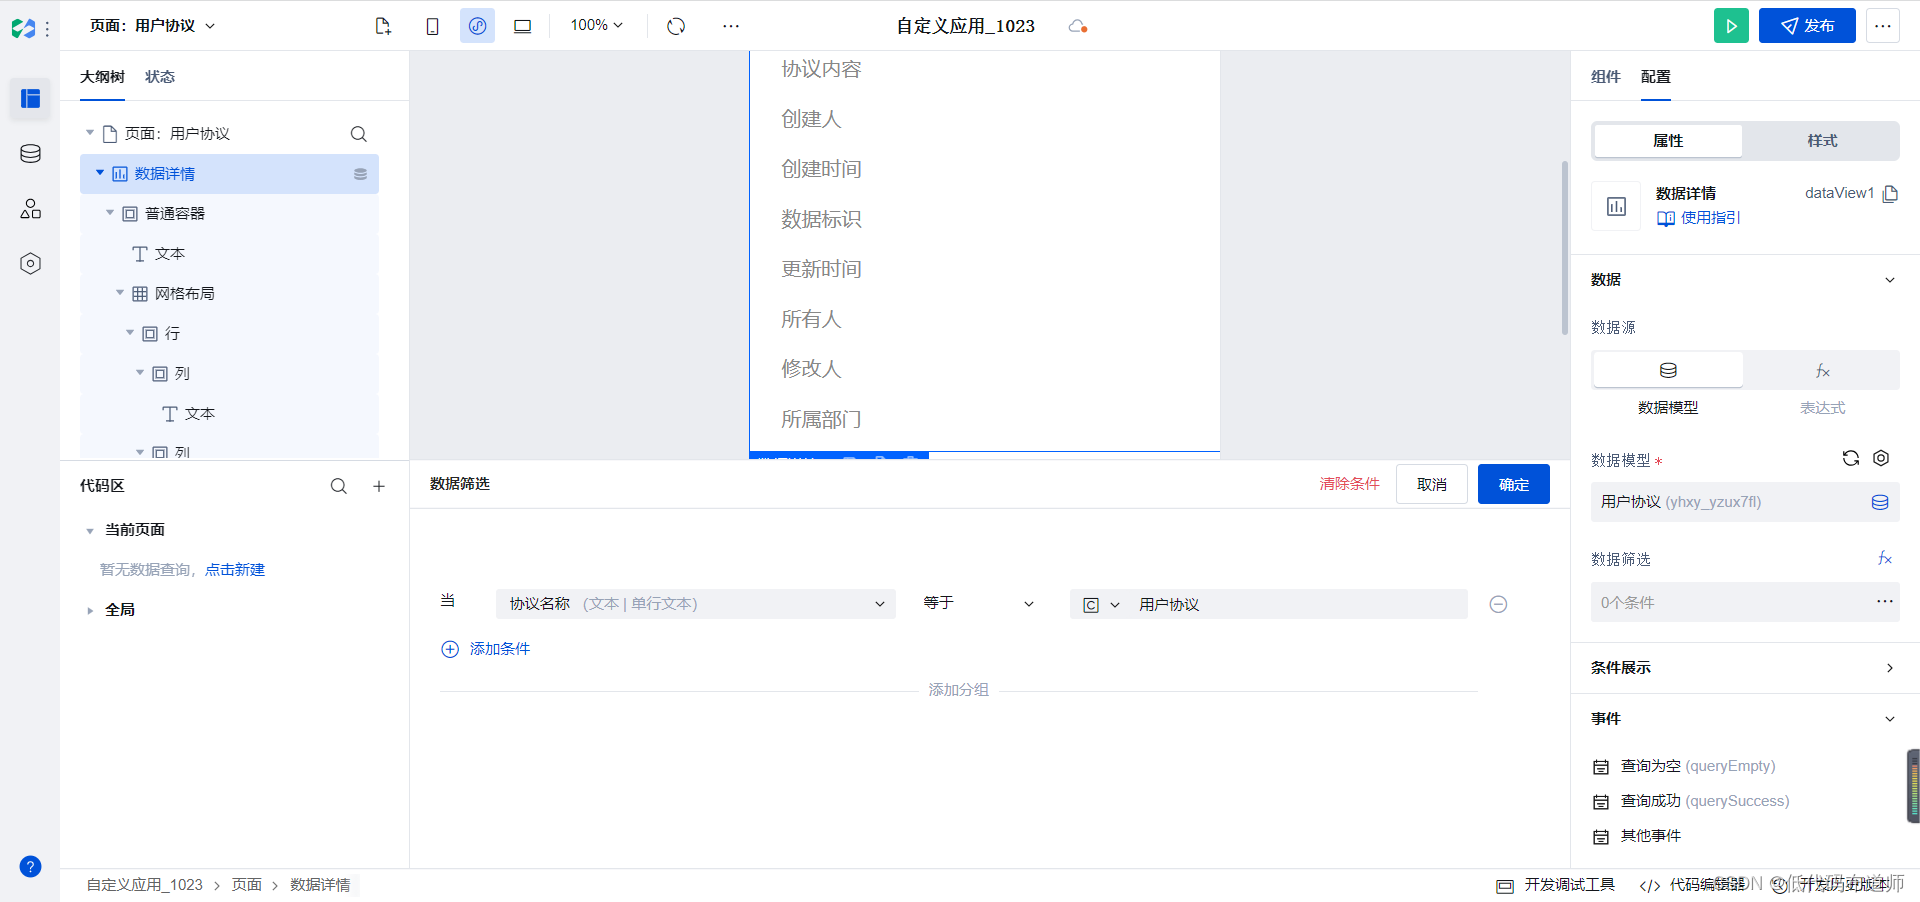This screenshot has width=1920, height=902.
Task: Remove the 协议名称 filter condition
Action: tap(1498, 604)
